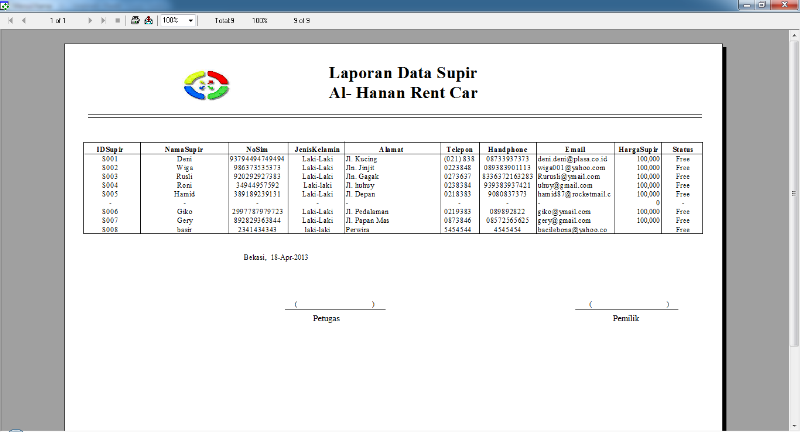Viewport: 800px width, 432px height.
Task: Click the NamaSupir column header
Action: point(184,149)
